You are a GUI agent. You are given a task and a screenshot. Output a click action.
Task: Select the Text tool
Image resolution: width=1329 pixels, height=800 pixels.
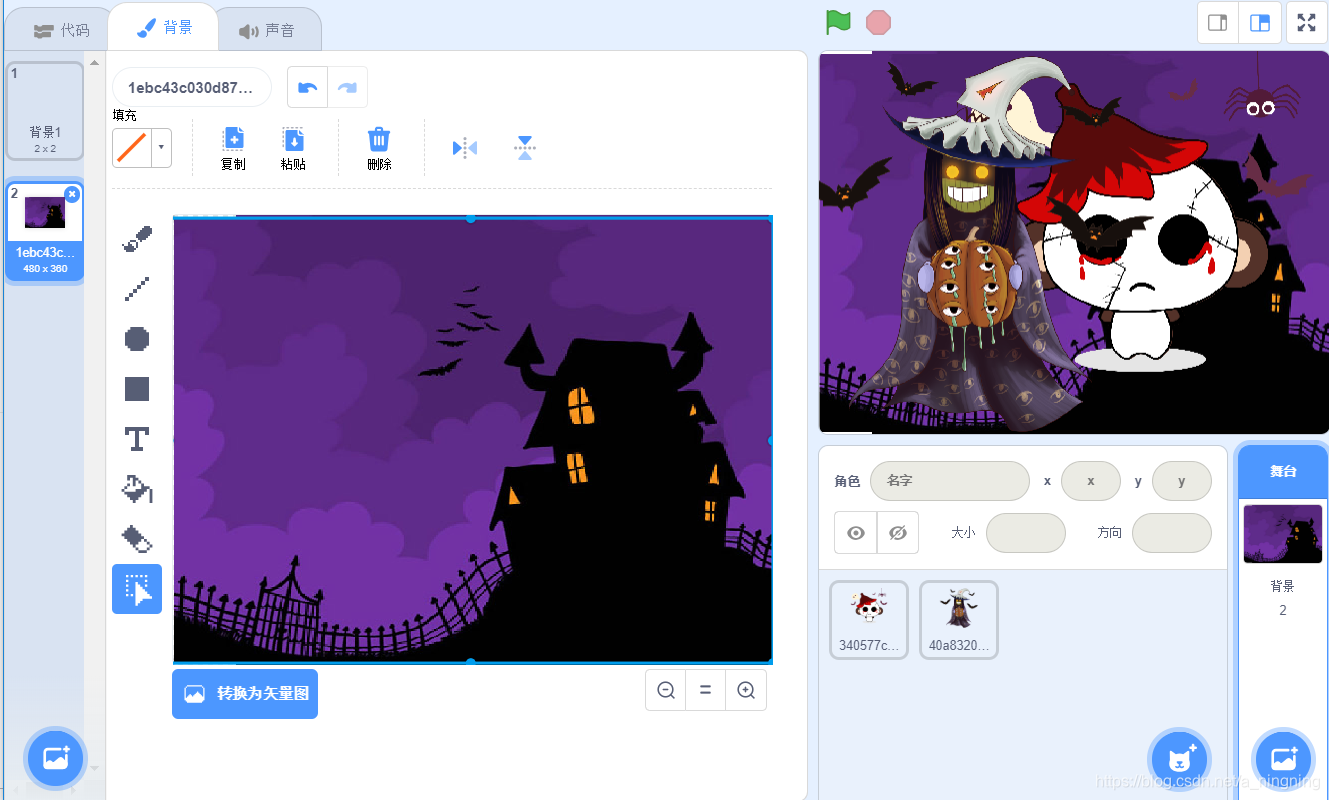pos(137,439)
